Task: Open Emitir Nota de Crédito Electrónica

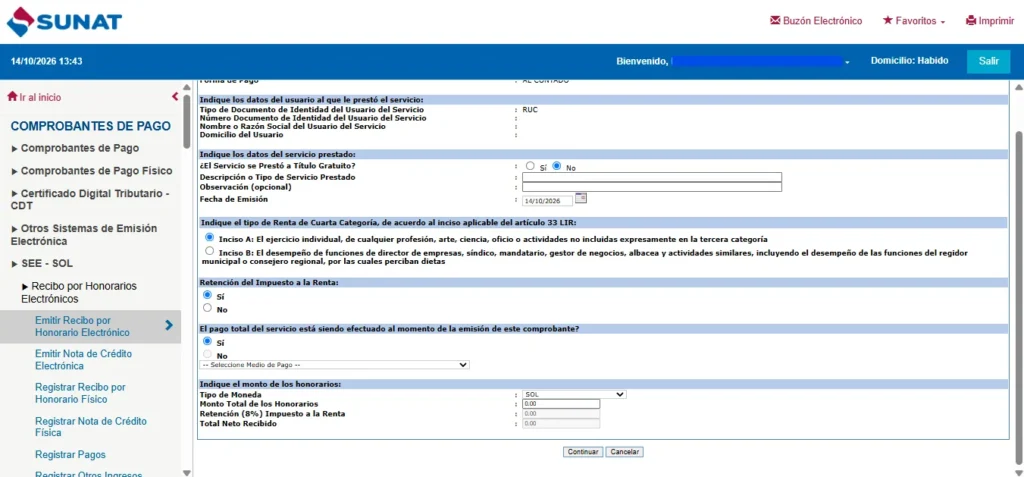Action: [x=84, y=360]
